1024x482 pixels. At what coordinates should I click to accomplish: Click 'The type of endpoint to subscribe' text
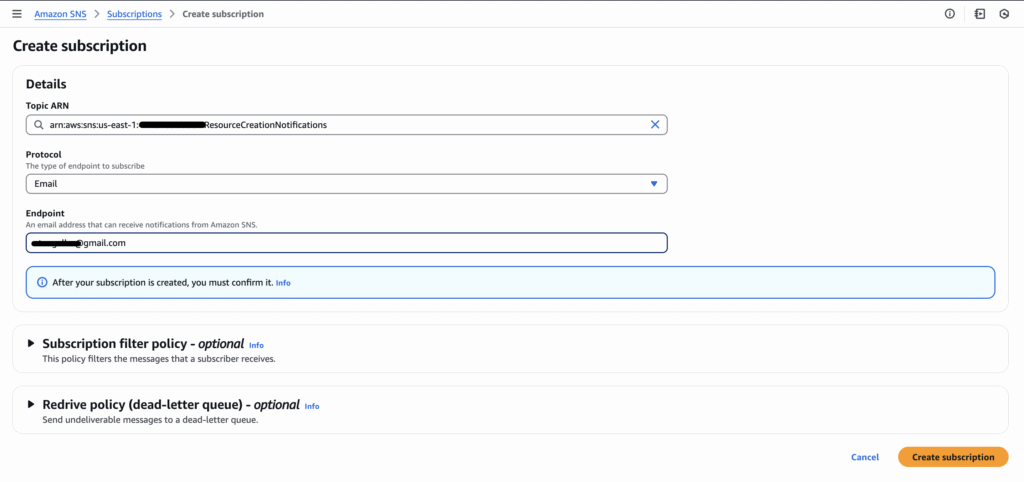point(86,166)
